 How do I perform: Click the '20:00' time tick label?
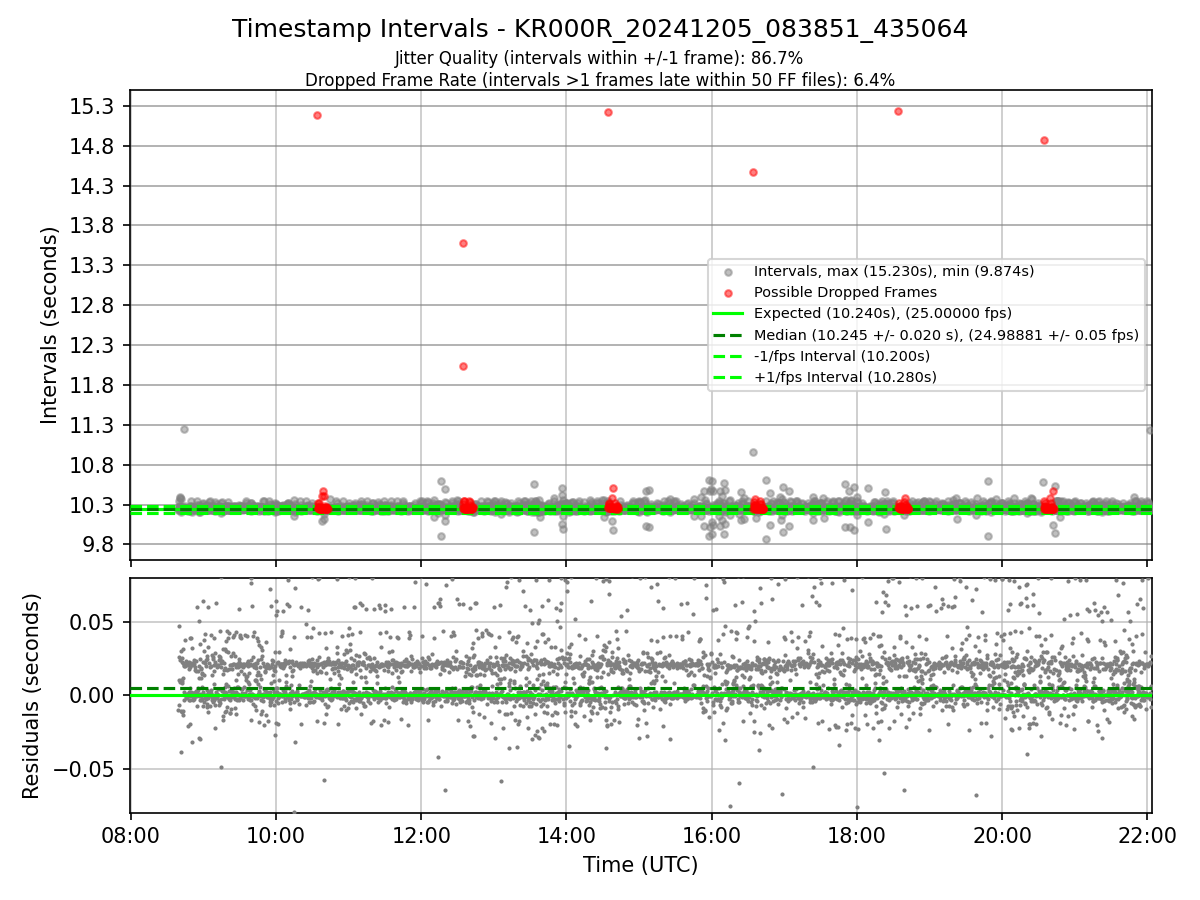tap(1002, 837)
